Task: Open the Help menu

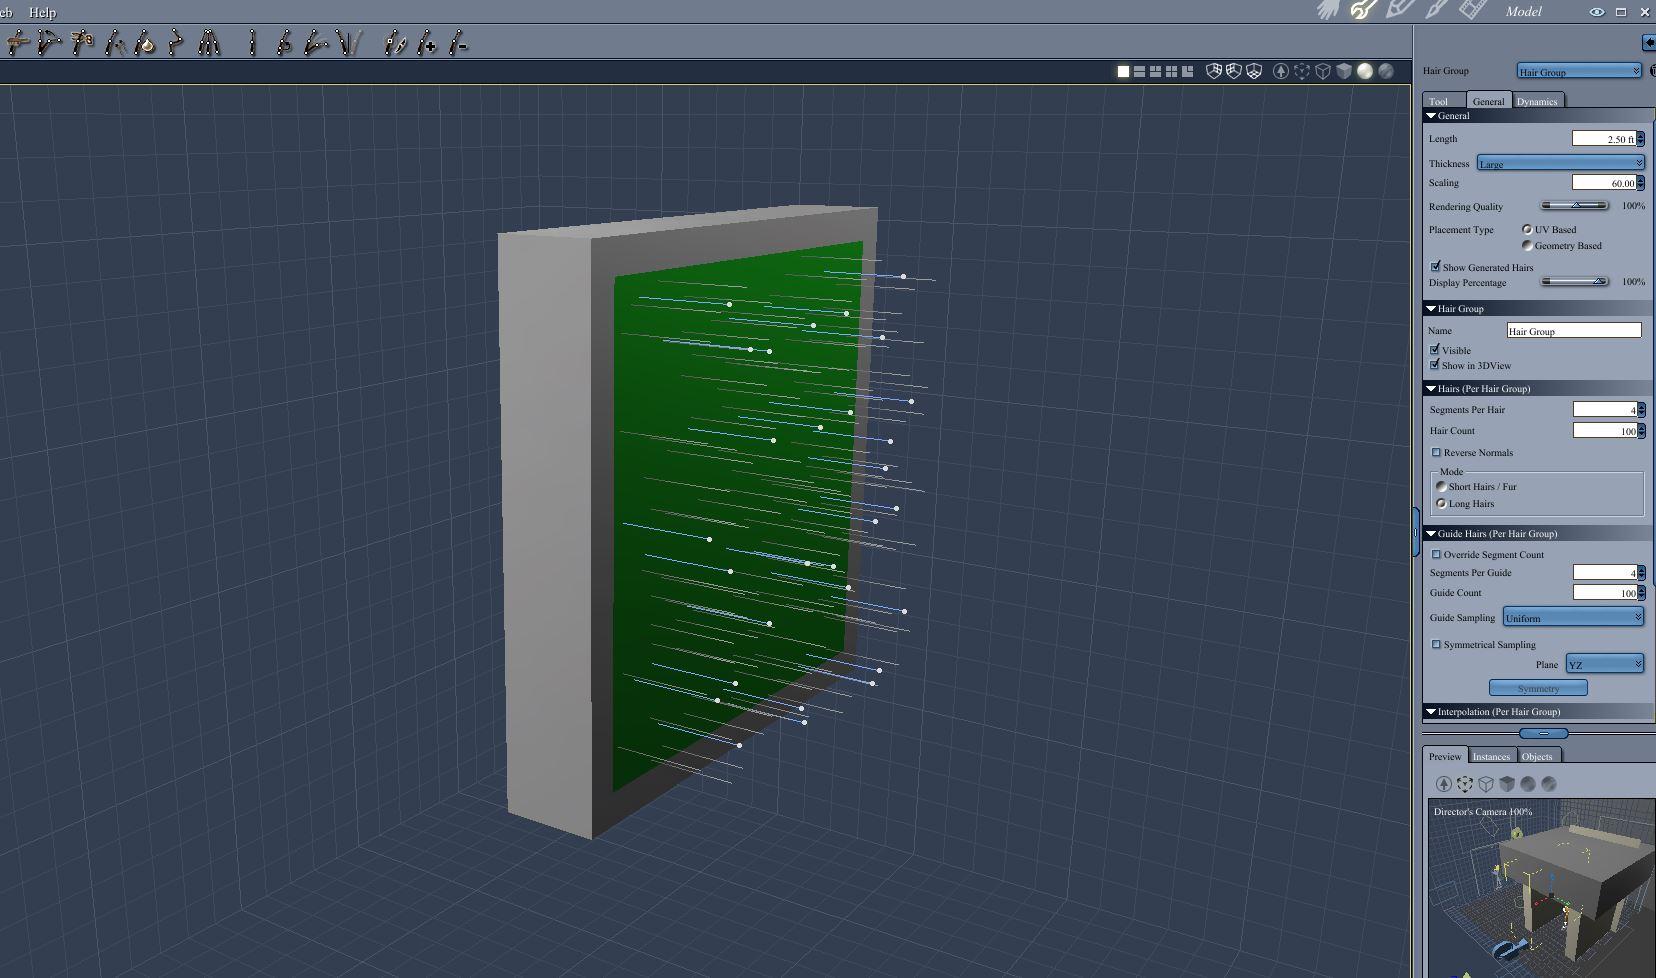Action: 43,12
